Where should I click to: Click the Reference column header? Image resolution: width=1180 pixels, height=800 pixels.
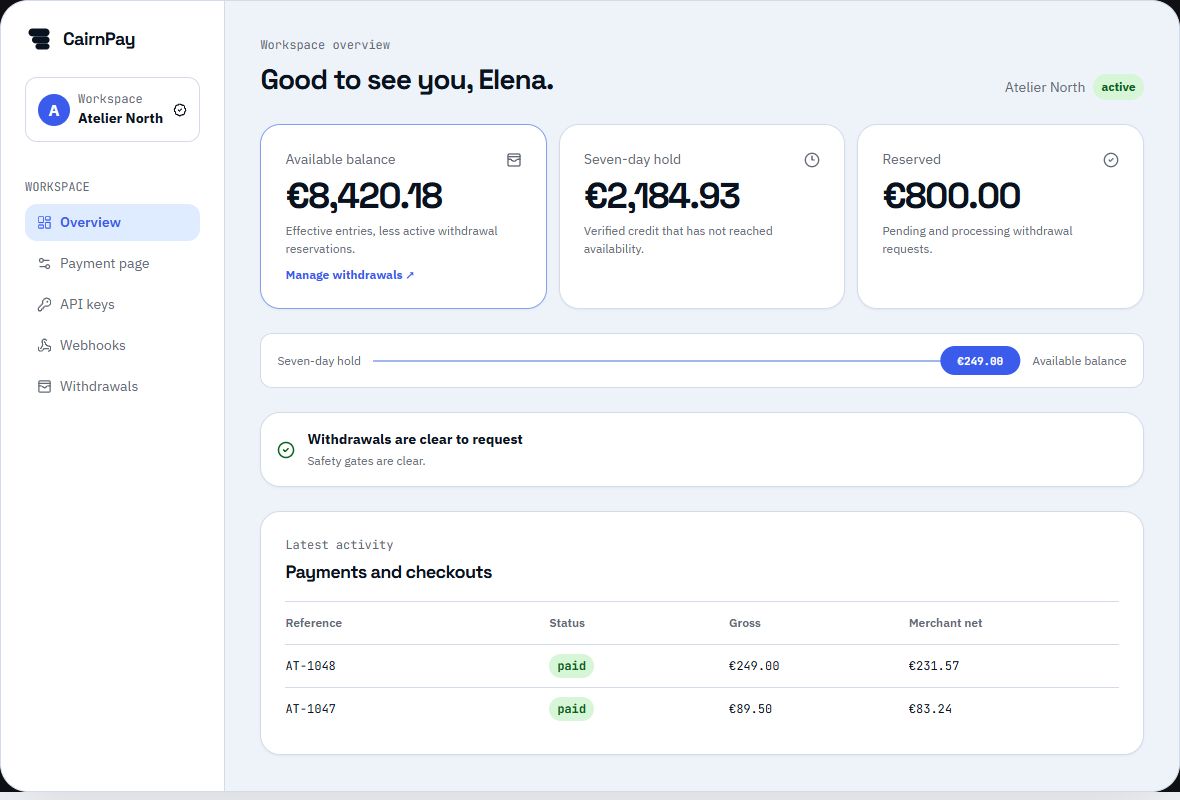314,623
